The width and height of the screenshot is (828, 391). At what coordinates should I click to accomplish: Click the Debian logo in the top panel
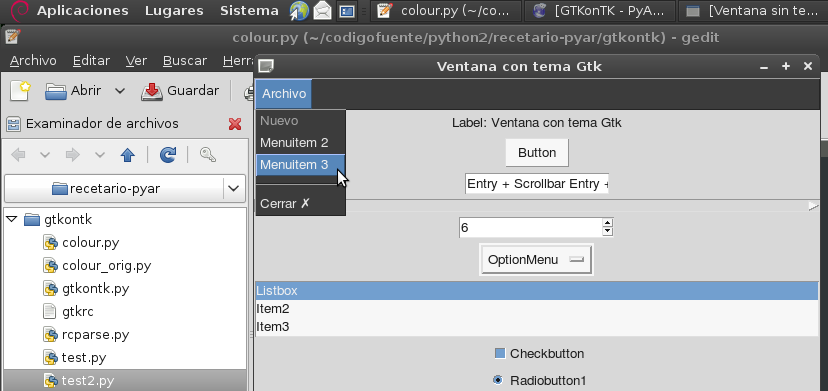pyautogui.click(x=19, y=10)
